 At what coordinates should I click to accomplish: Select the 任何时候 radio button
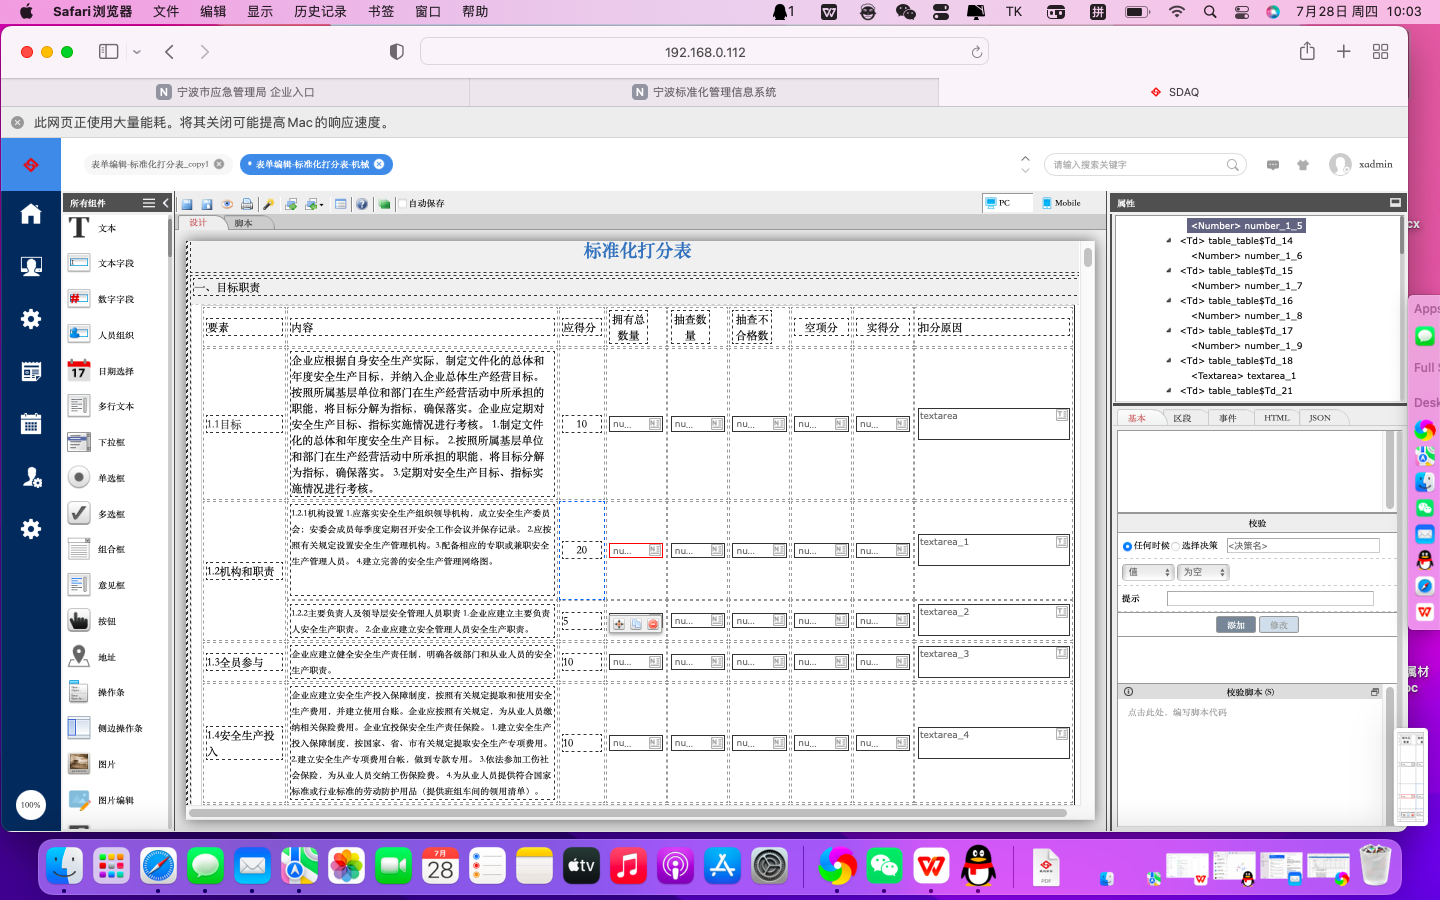(x=1127, y=546)
